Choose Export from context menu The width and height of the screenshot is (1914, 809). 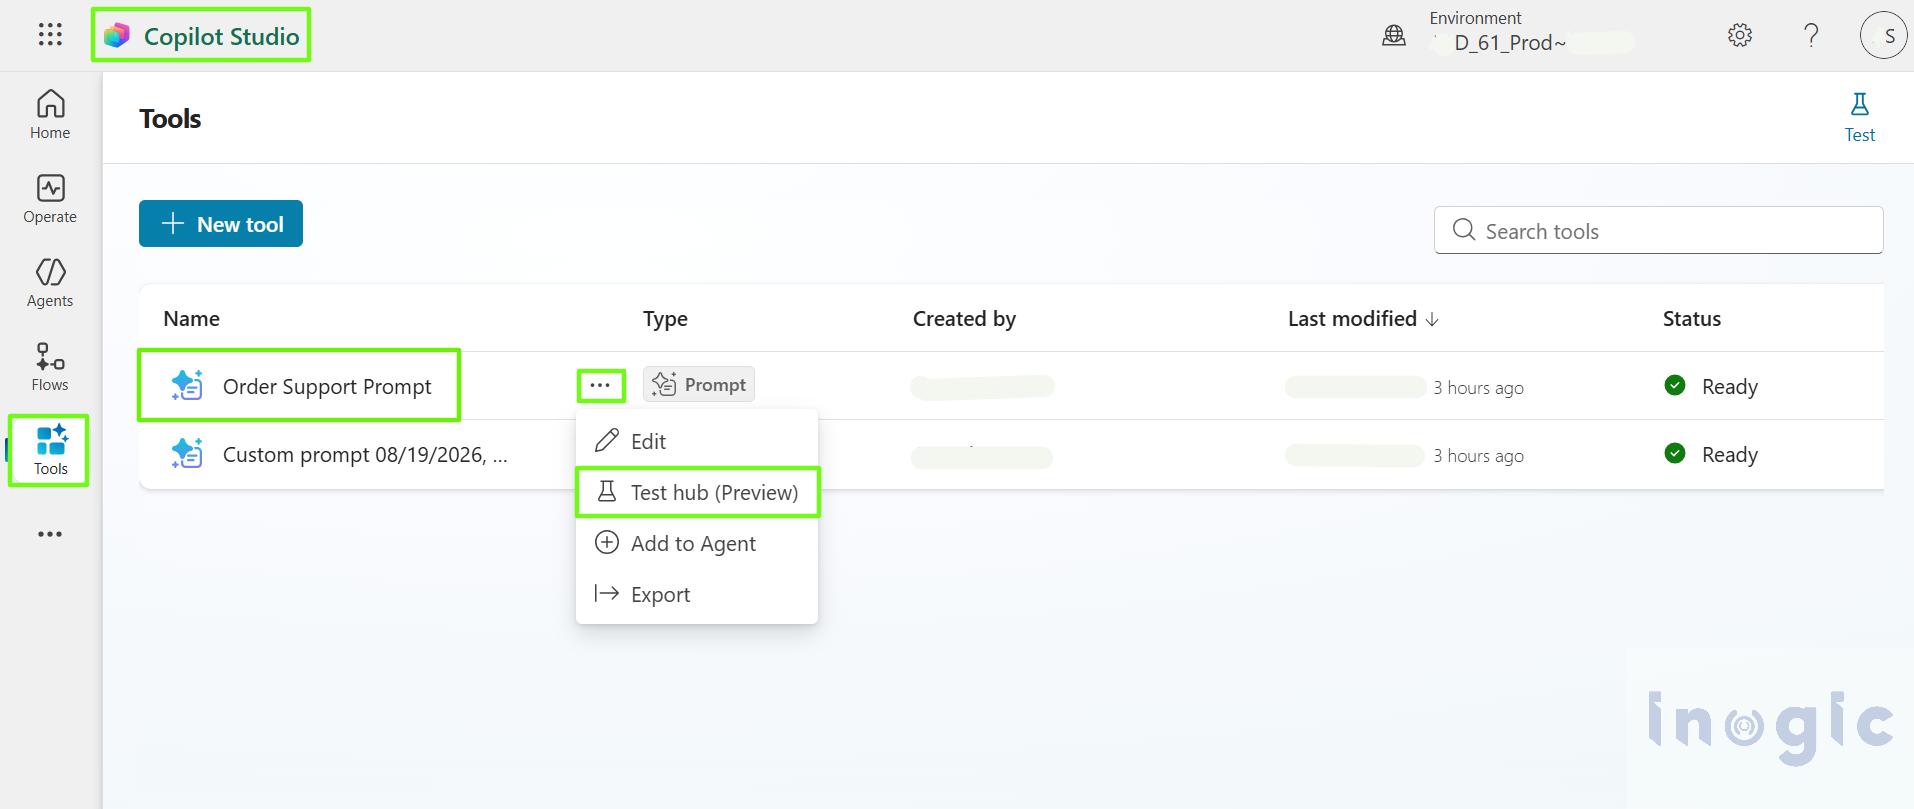(x=697, y=594)
